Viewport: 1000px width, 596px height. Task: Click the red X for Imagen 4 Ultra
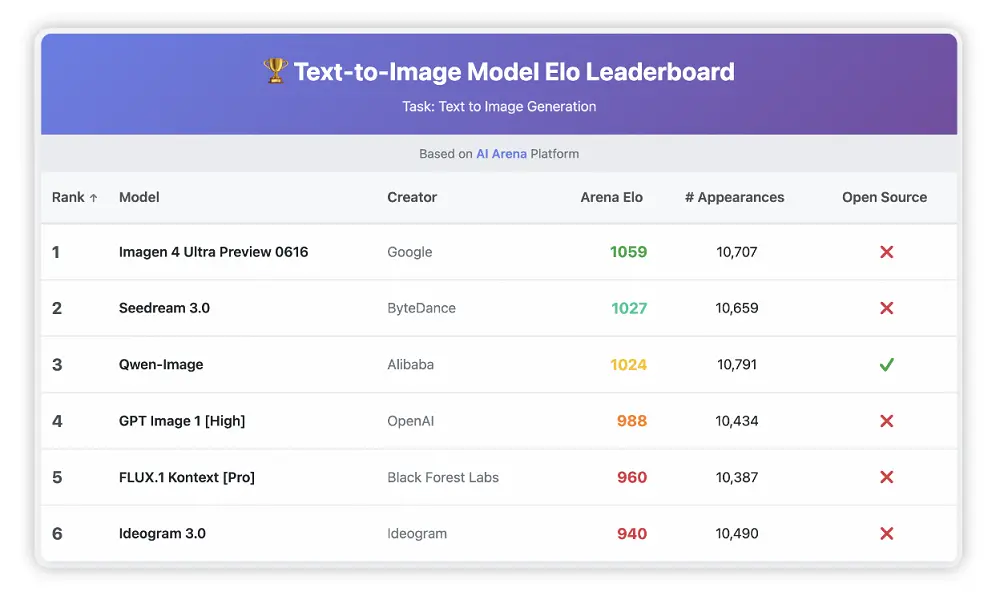(x=886, y=252)
